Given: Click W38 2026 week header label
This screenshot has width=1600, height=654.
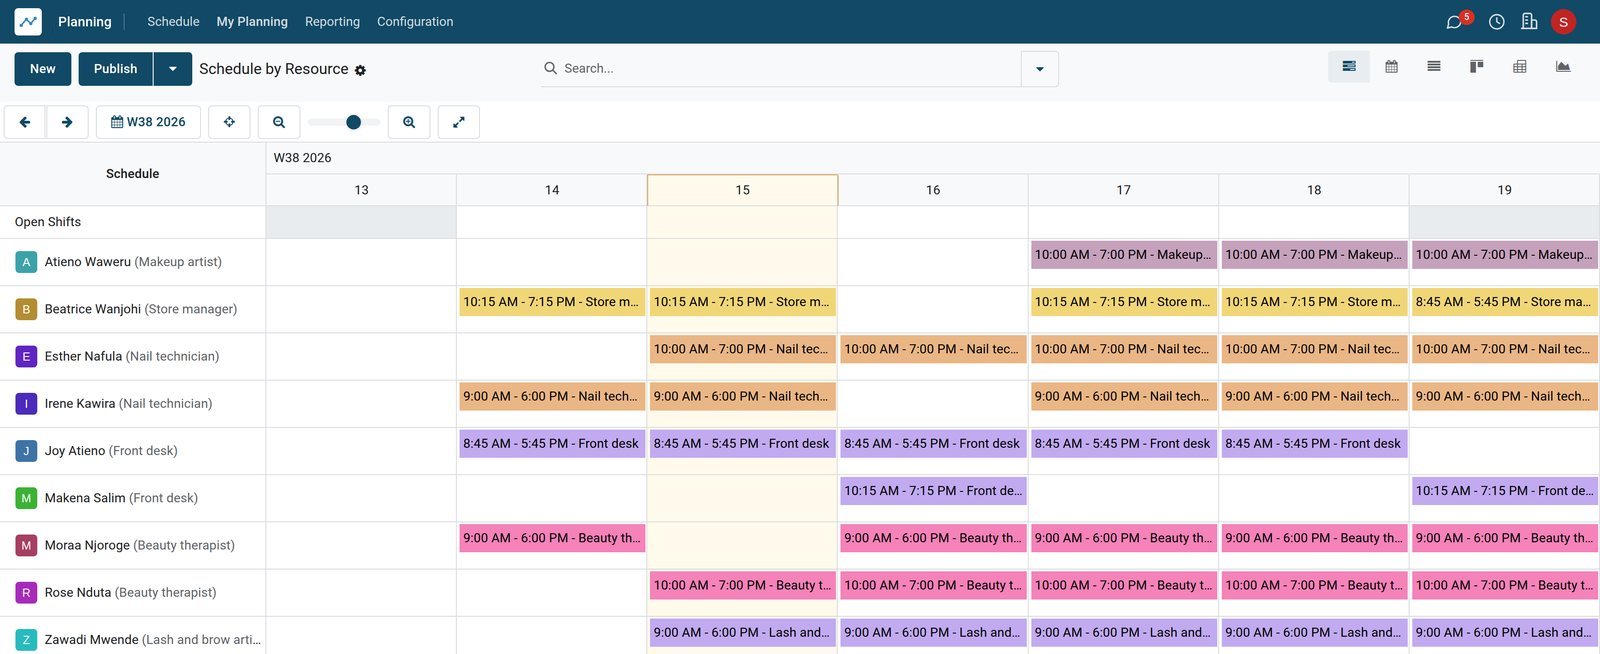Looking at the screenshot, I should [x=302, y=158].
